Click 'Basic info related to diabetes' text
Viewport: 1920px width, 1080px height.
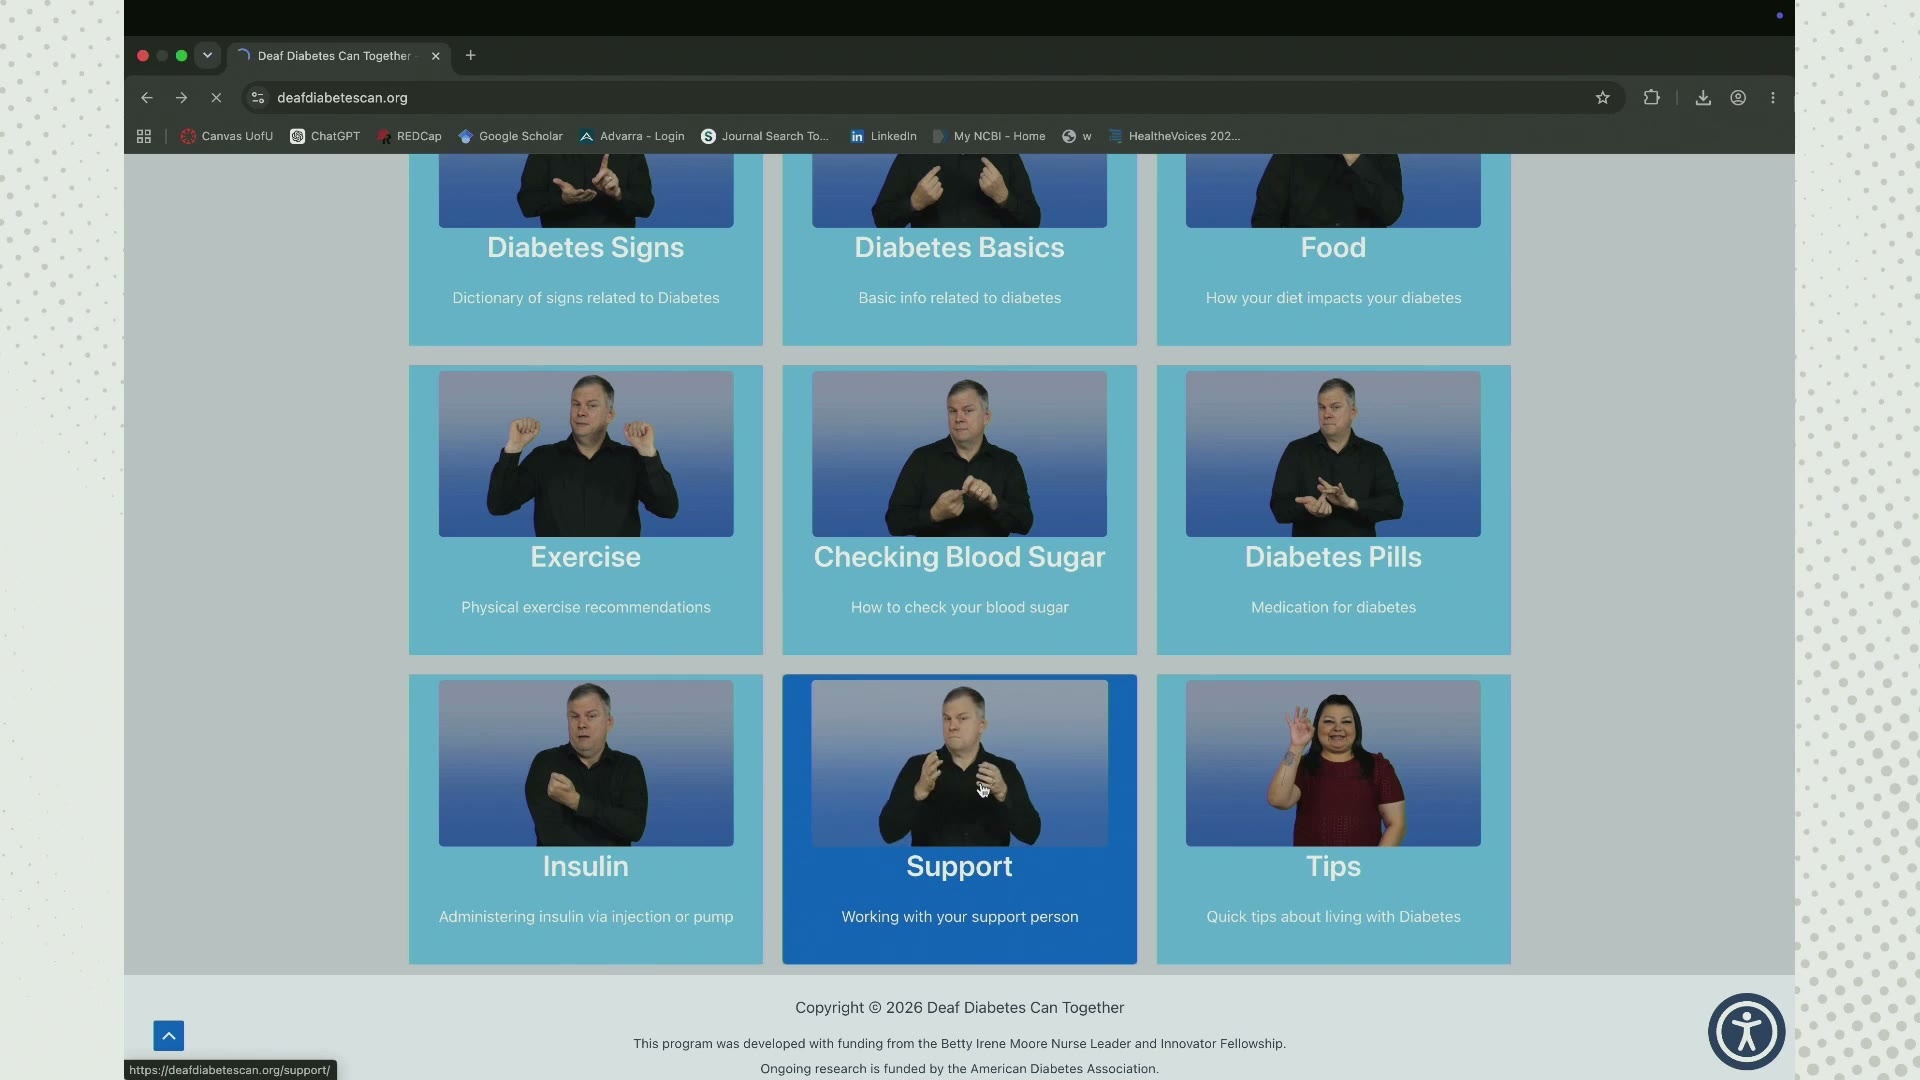[960, 298]
